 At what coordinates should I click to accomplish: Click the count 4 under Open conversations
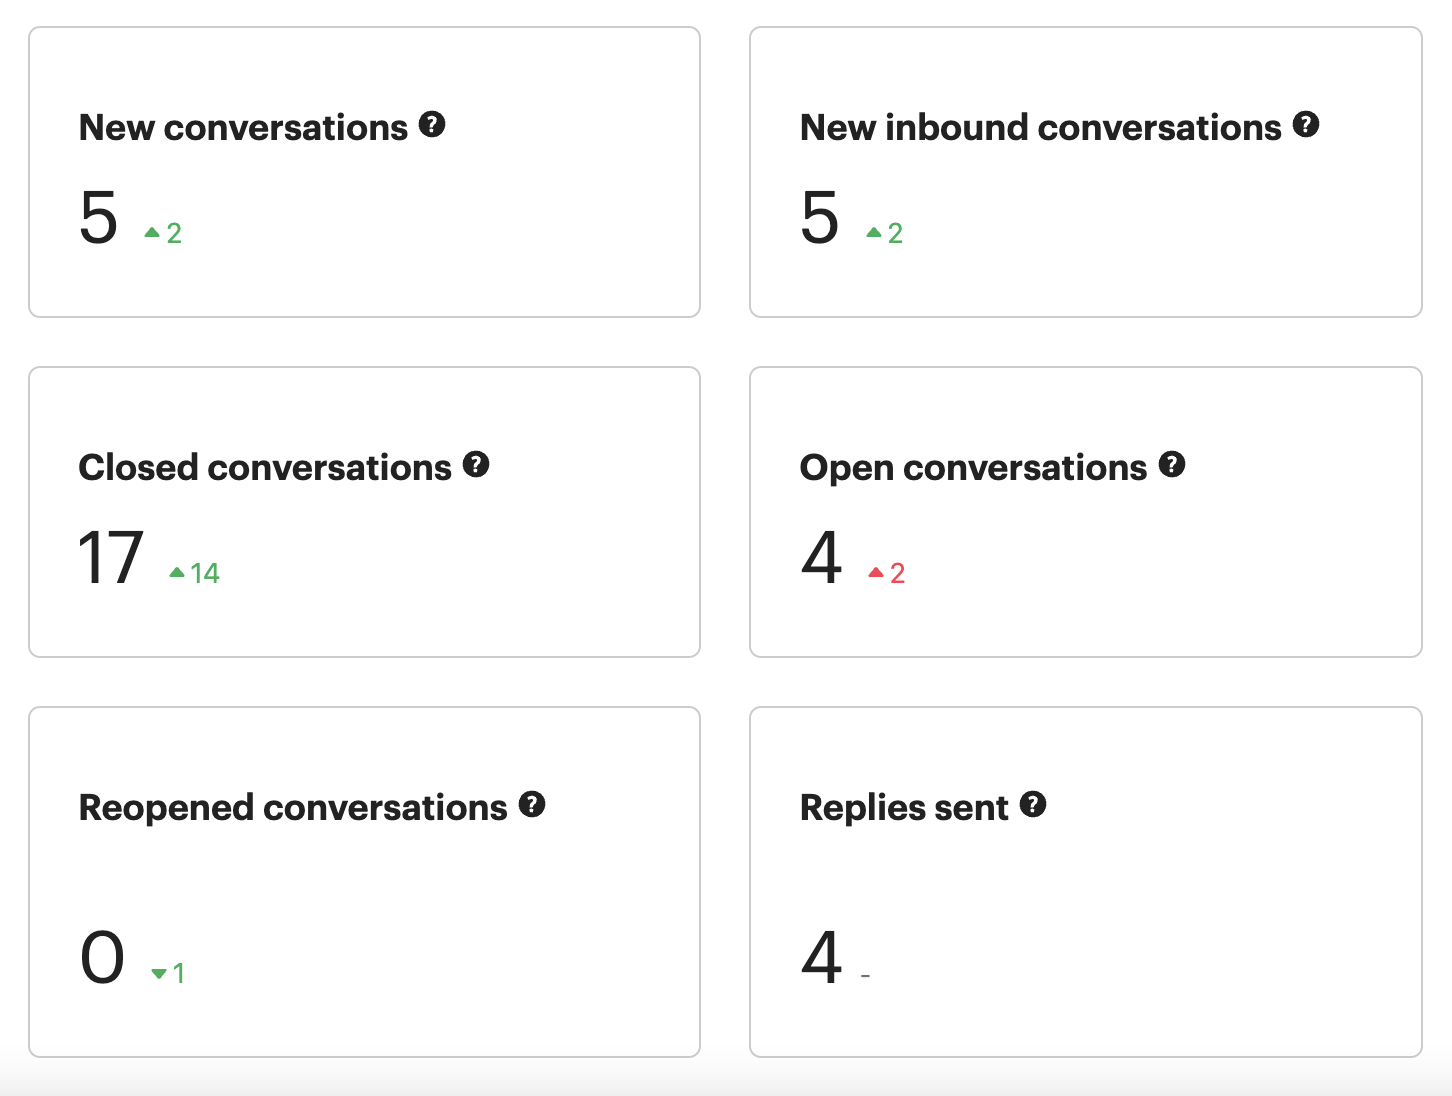(x=821, y=558)
